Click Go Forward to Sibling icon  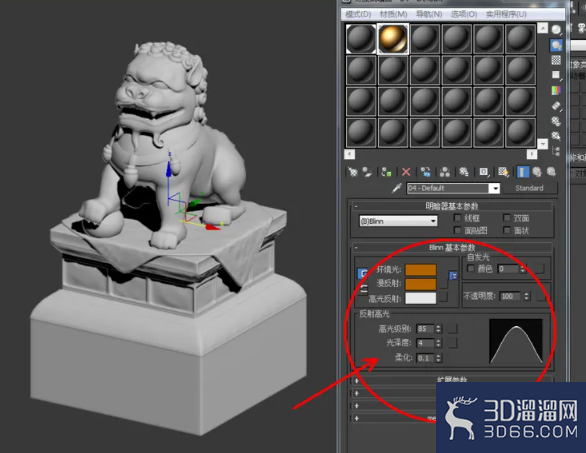point(551,172)
